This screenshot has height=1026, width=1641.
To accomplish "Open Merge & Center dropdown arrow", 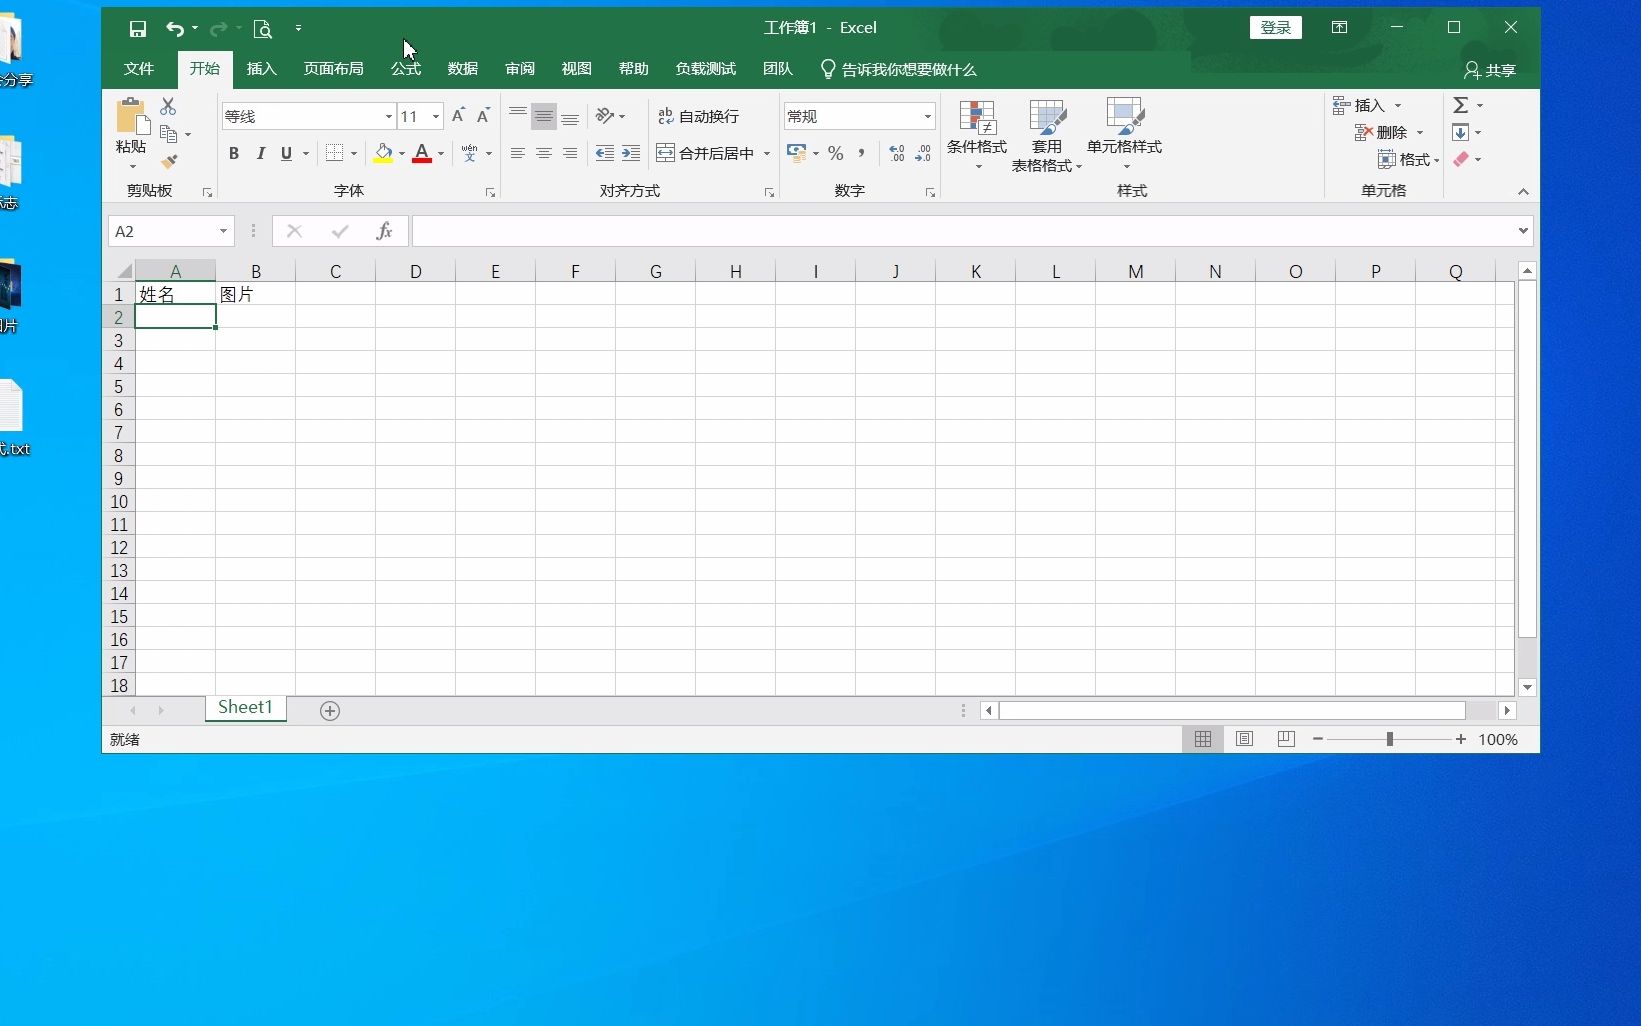I will pyautogui.click(x=767, y=153).
